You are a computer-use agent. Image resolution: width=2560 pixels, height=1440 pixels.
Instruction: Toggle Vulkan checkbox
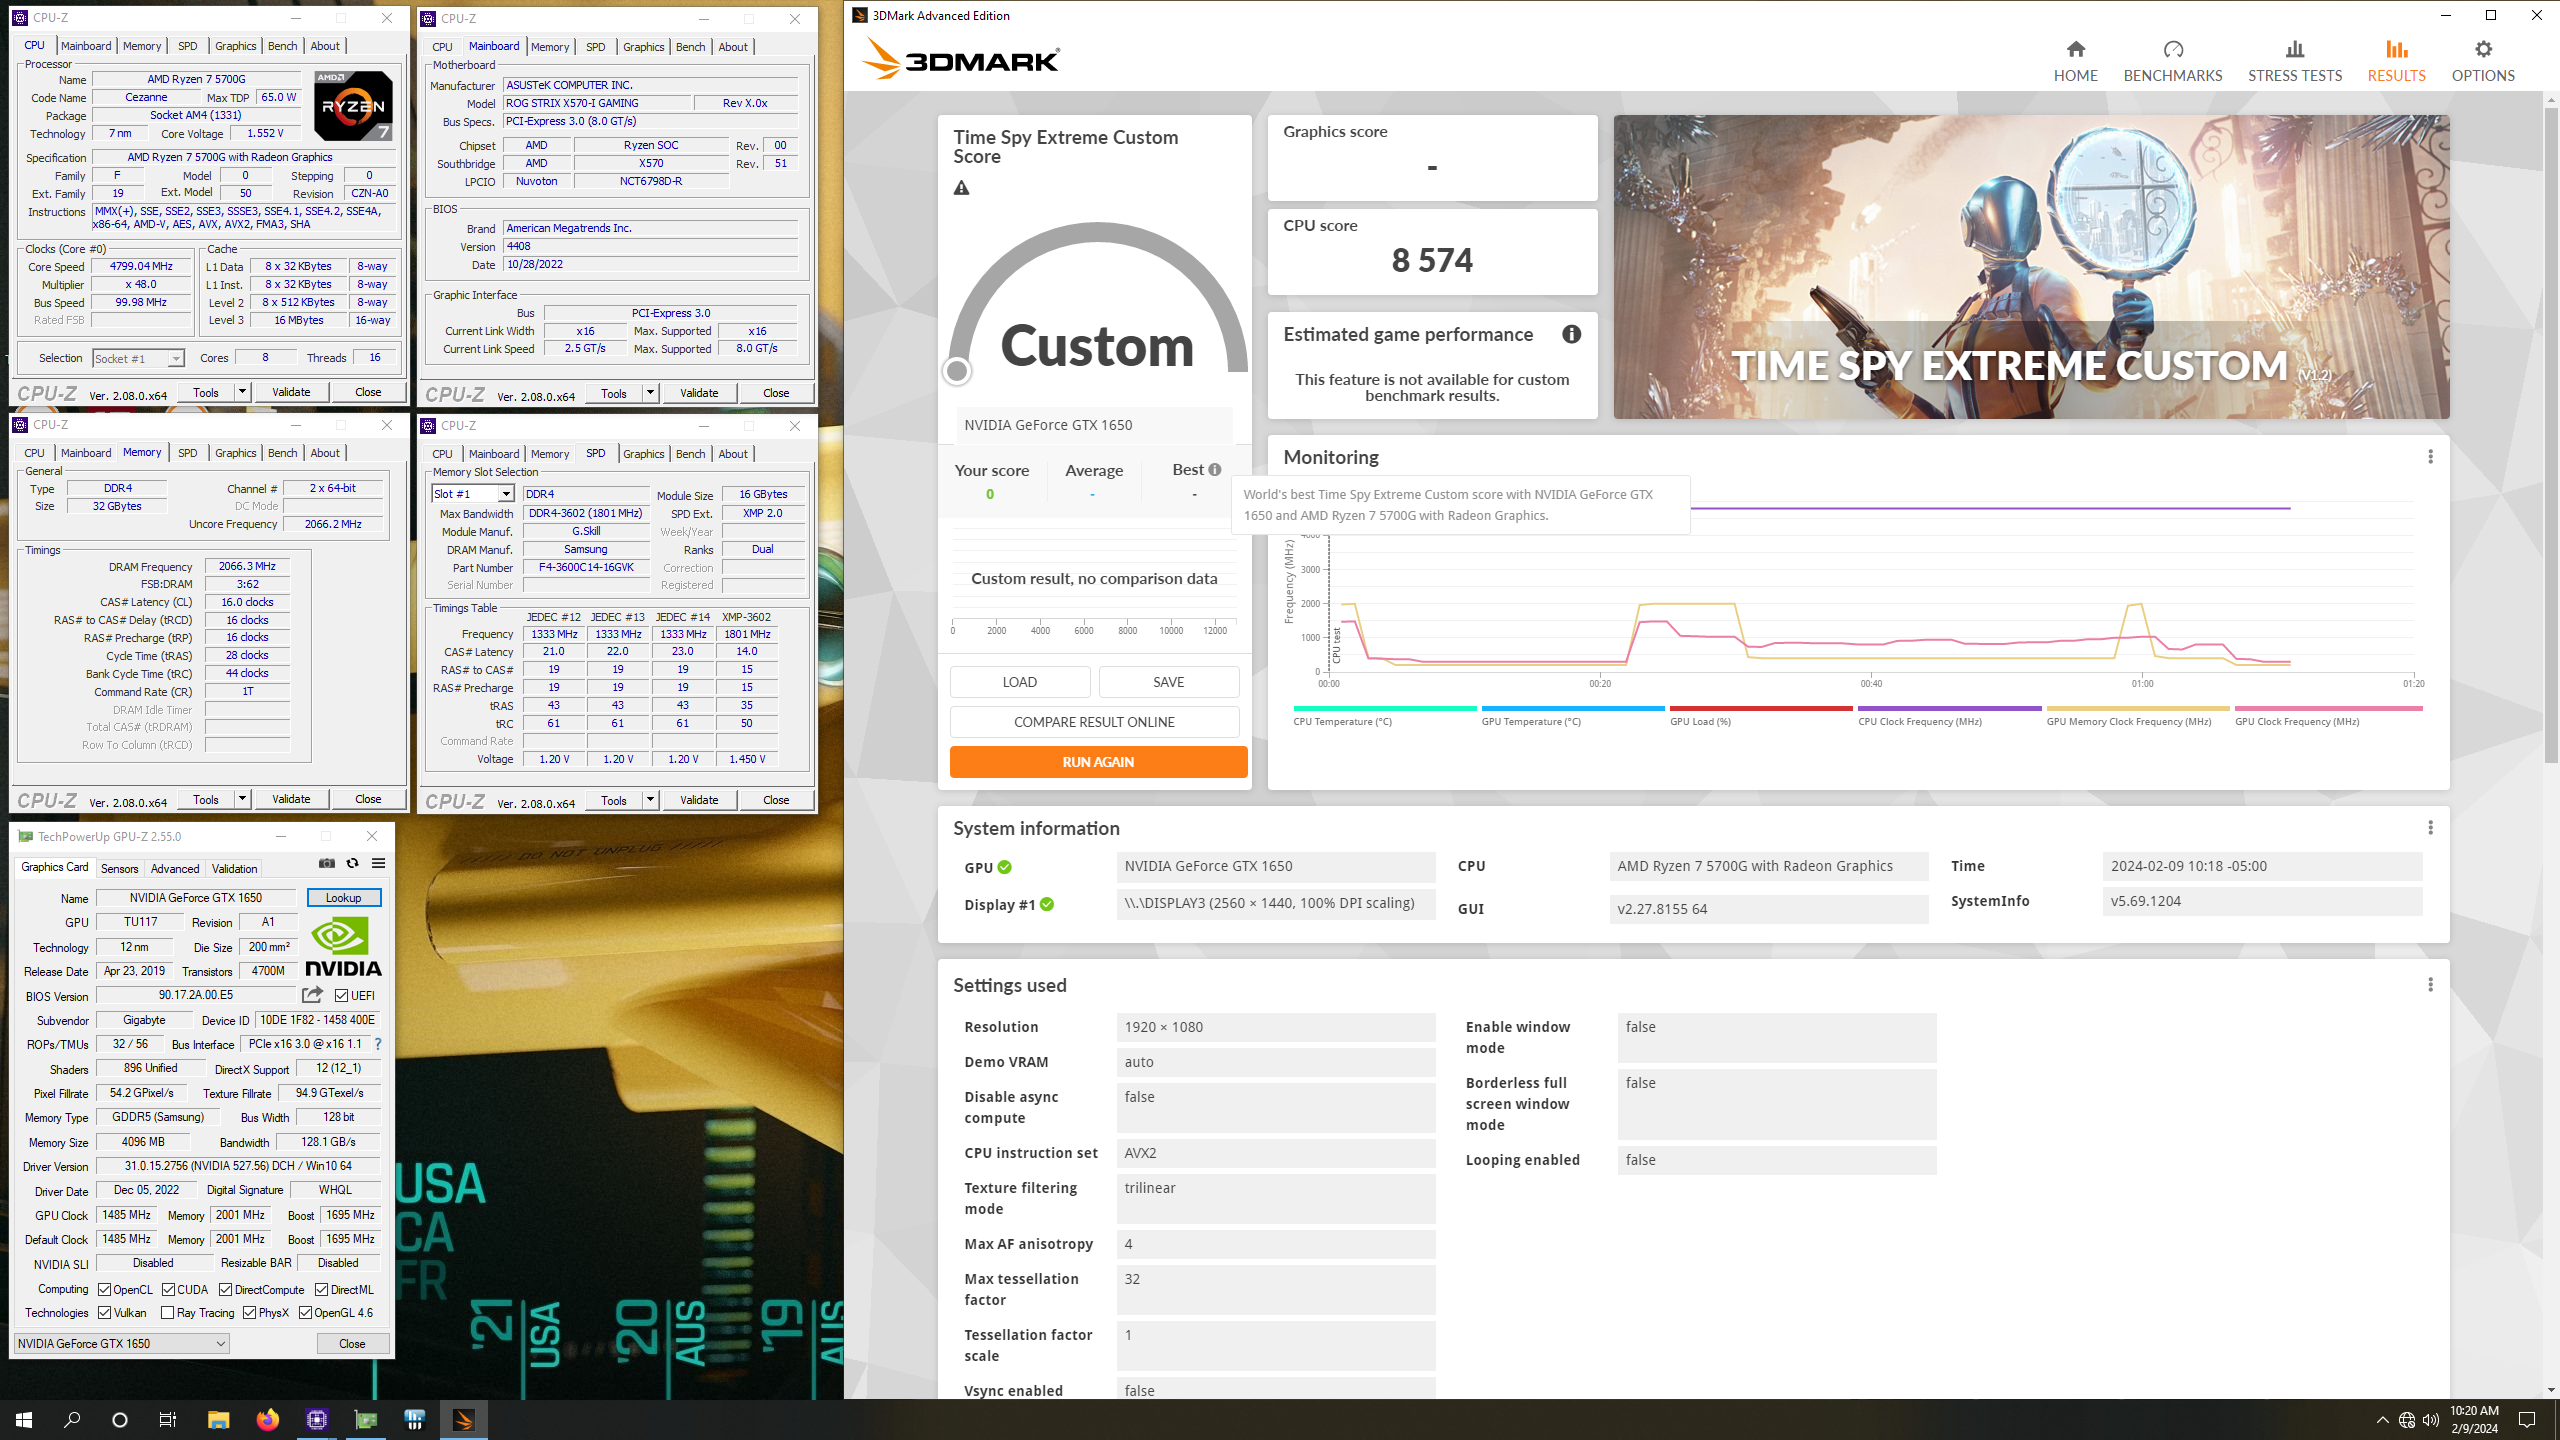[104, 1313]
